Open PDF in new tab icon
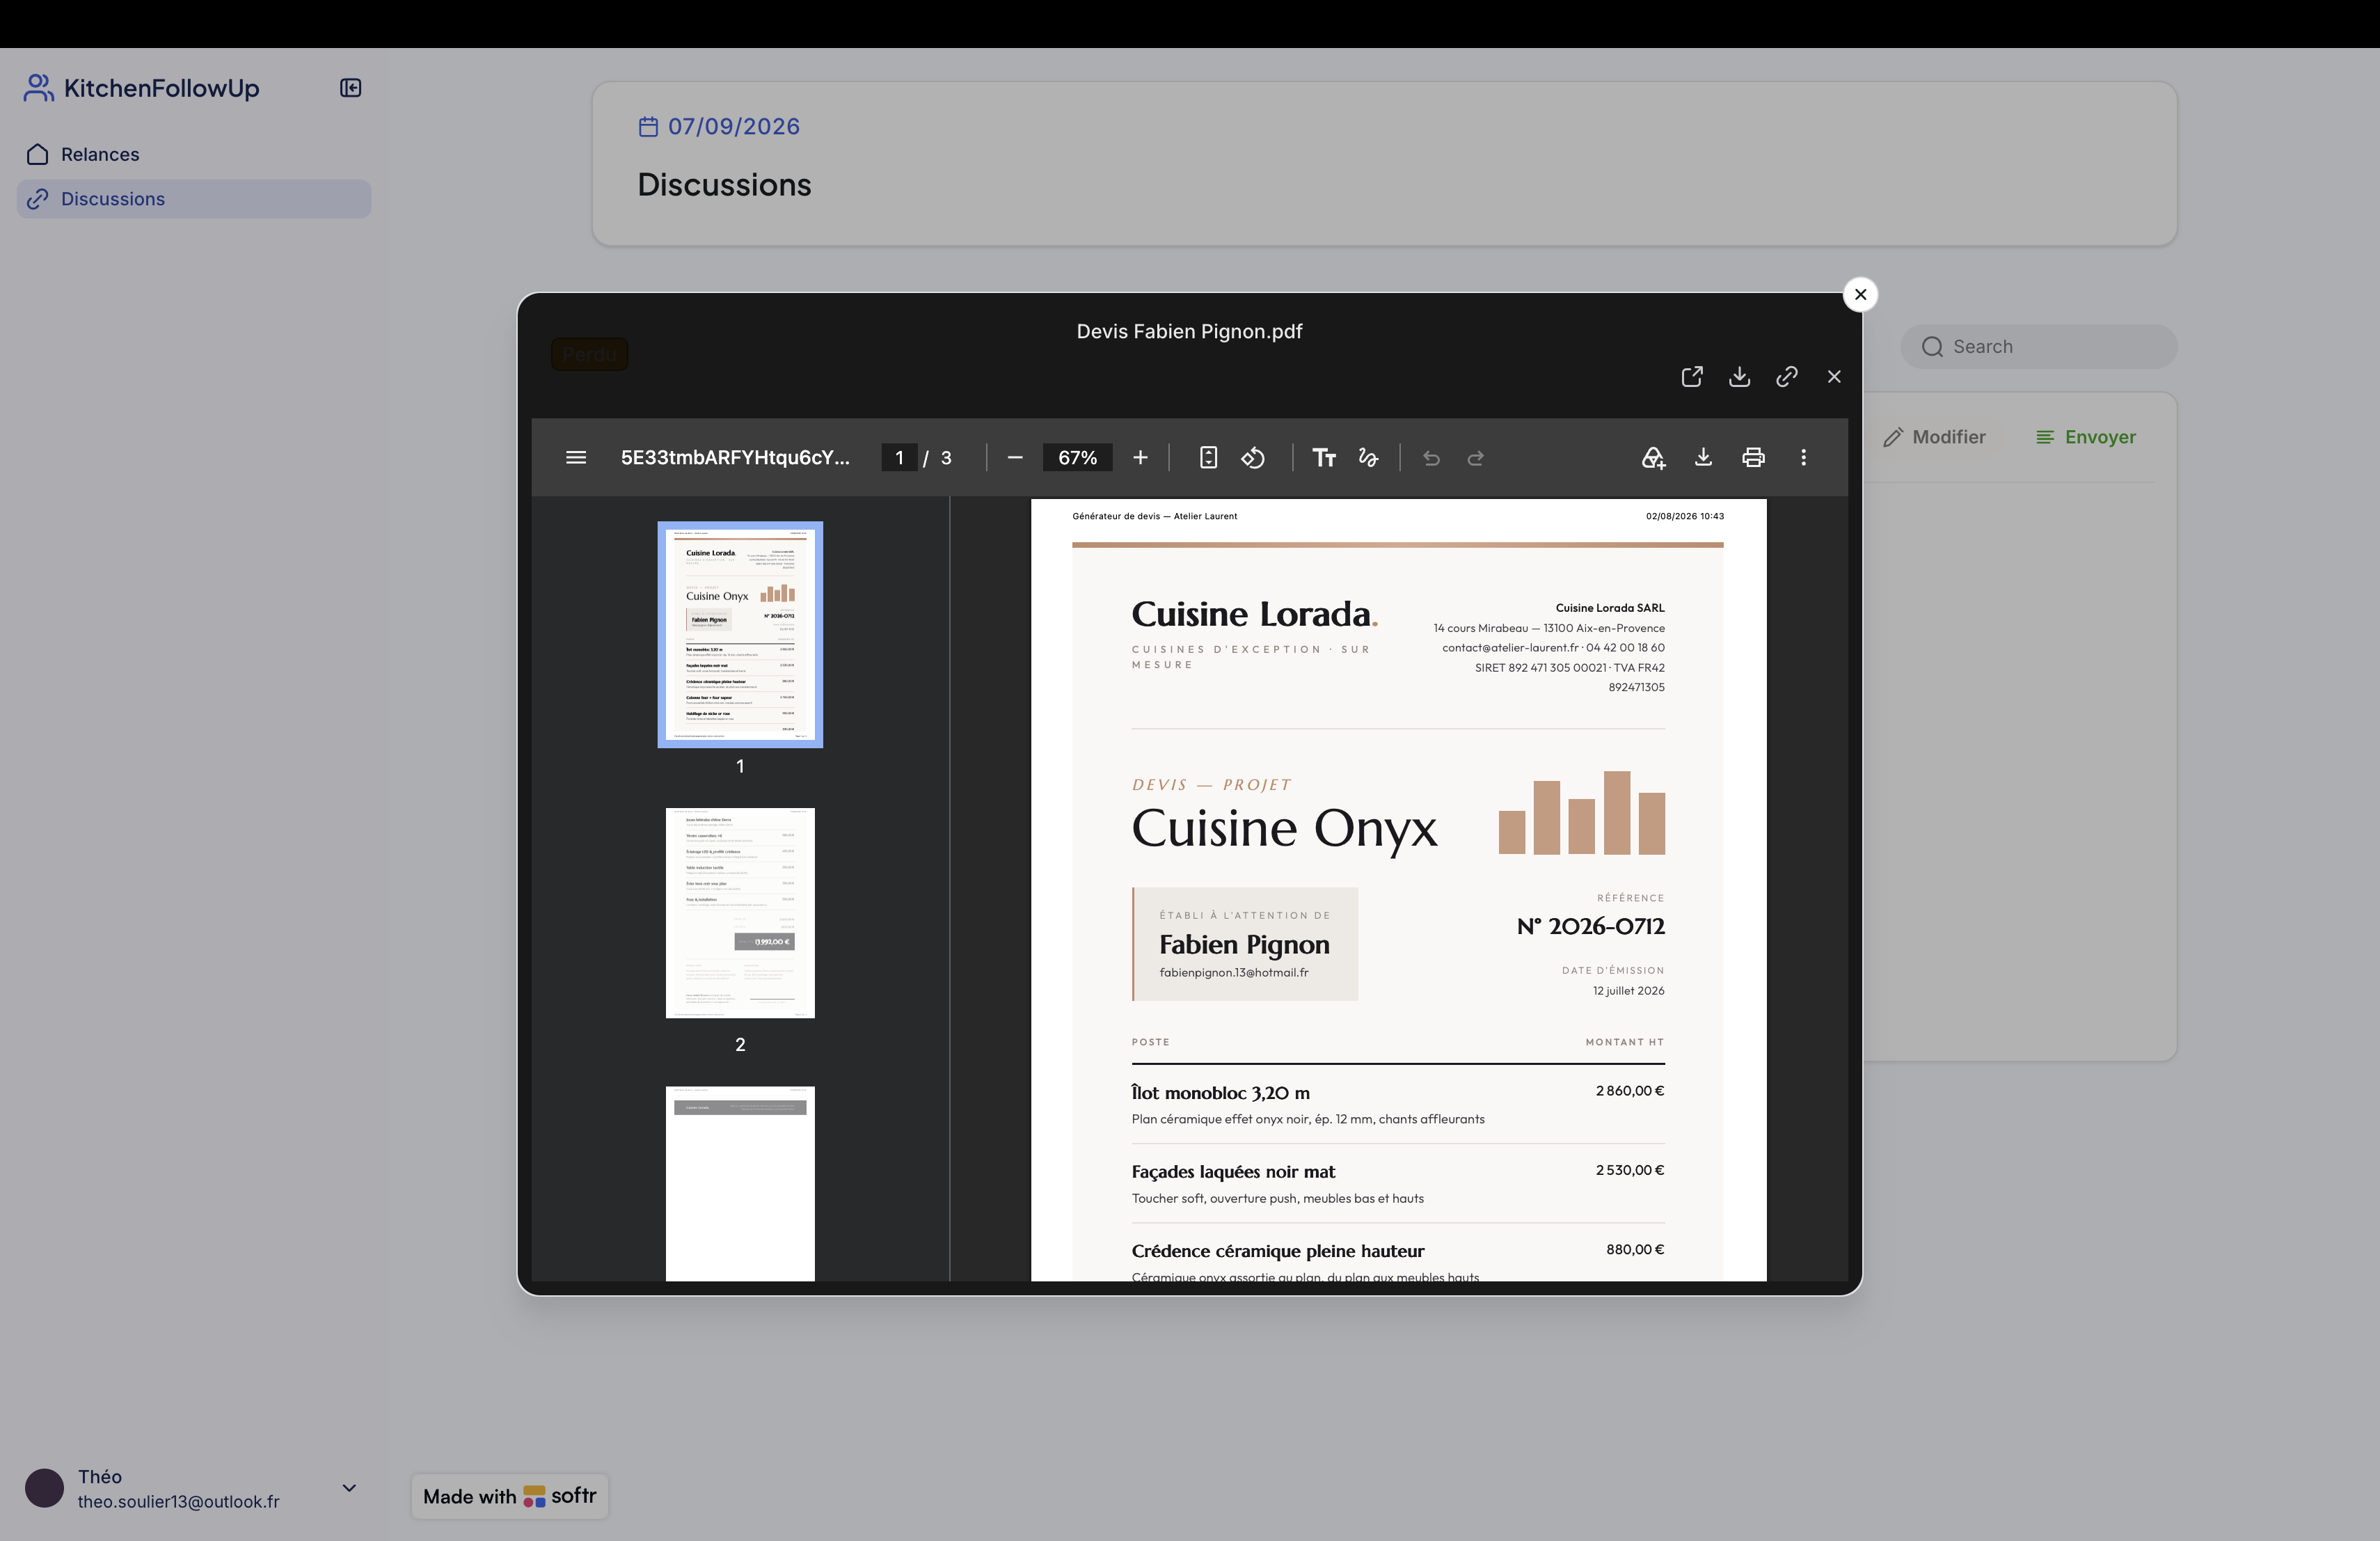This screenshot has width=2380, height=1541. [1692, 376]
